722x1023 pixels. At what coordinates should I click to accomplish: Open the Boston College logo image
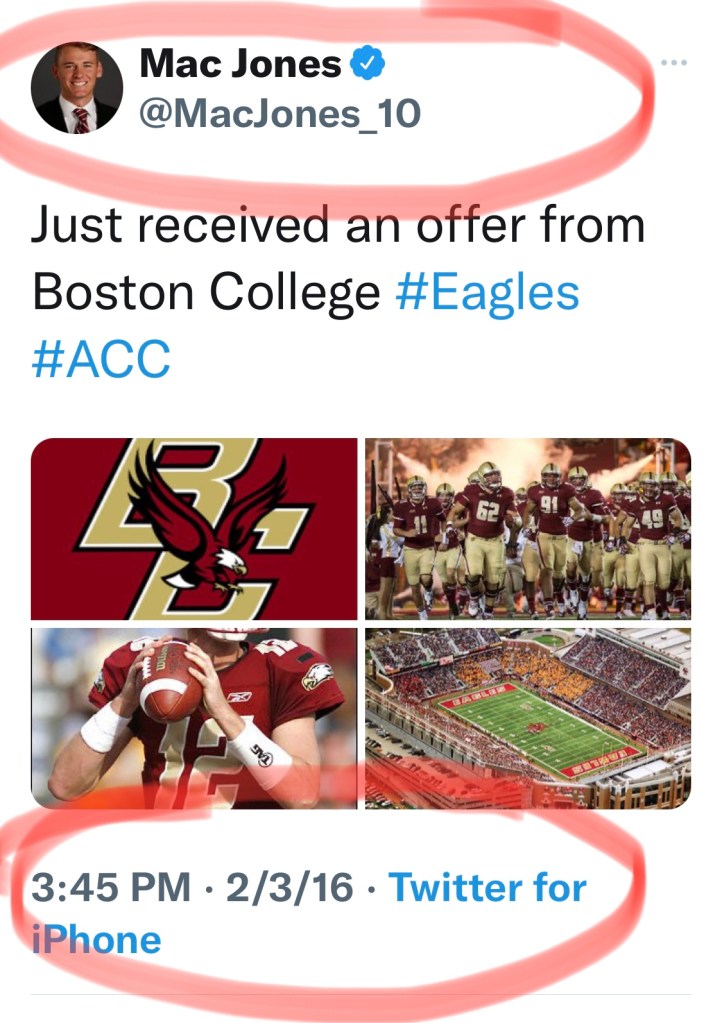tap(194, 528)
